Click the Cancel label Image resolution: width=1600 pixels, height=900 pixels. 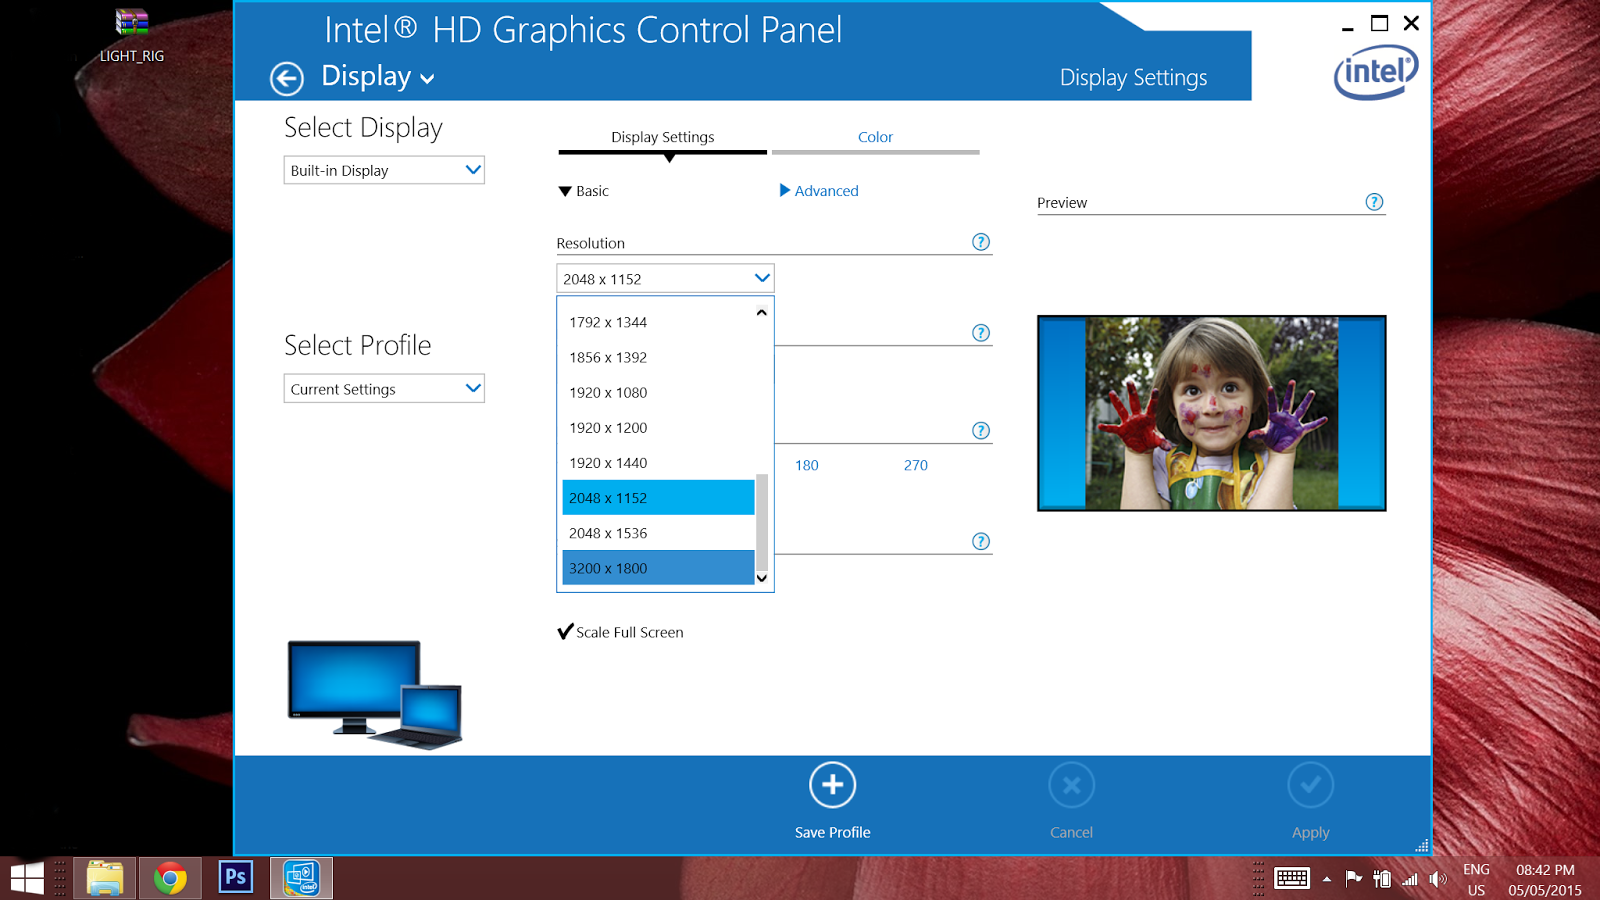[x=1071, y=832]
